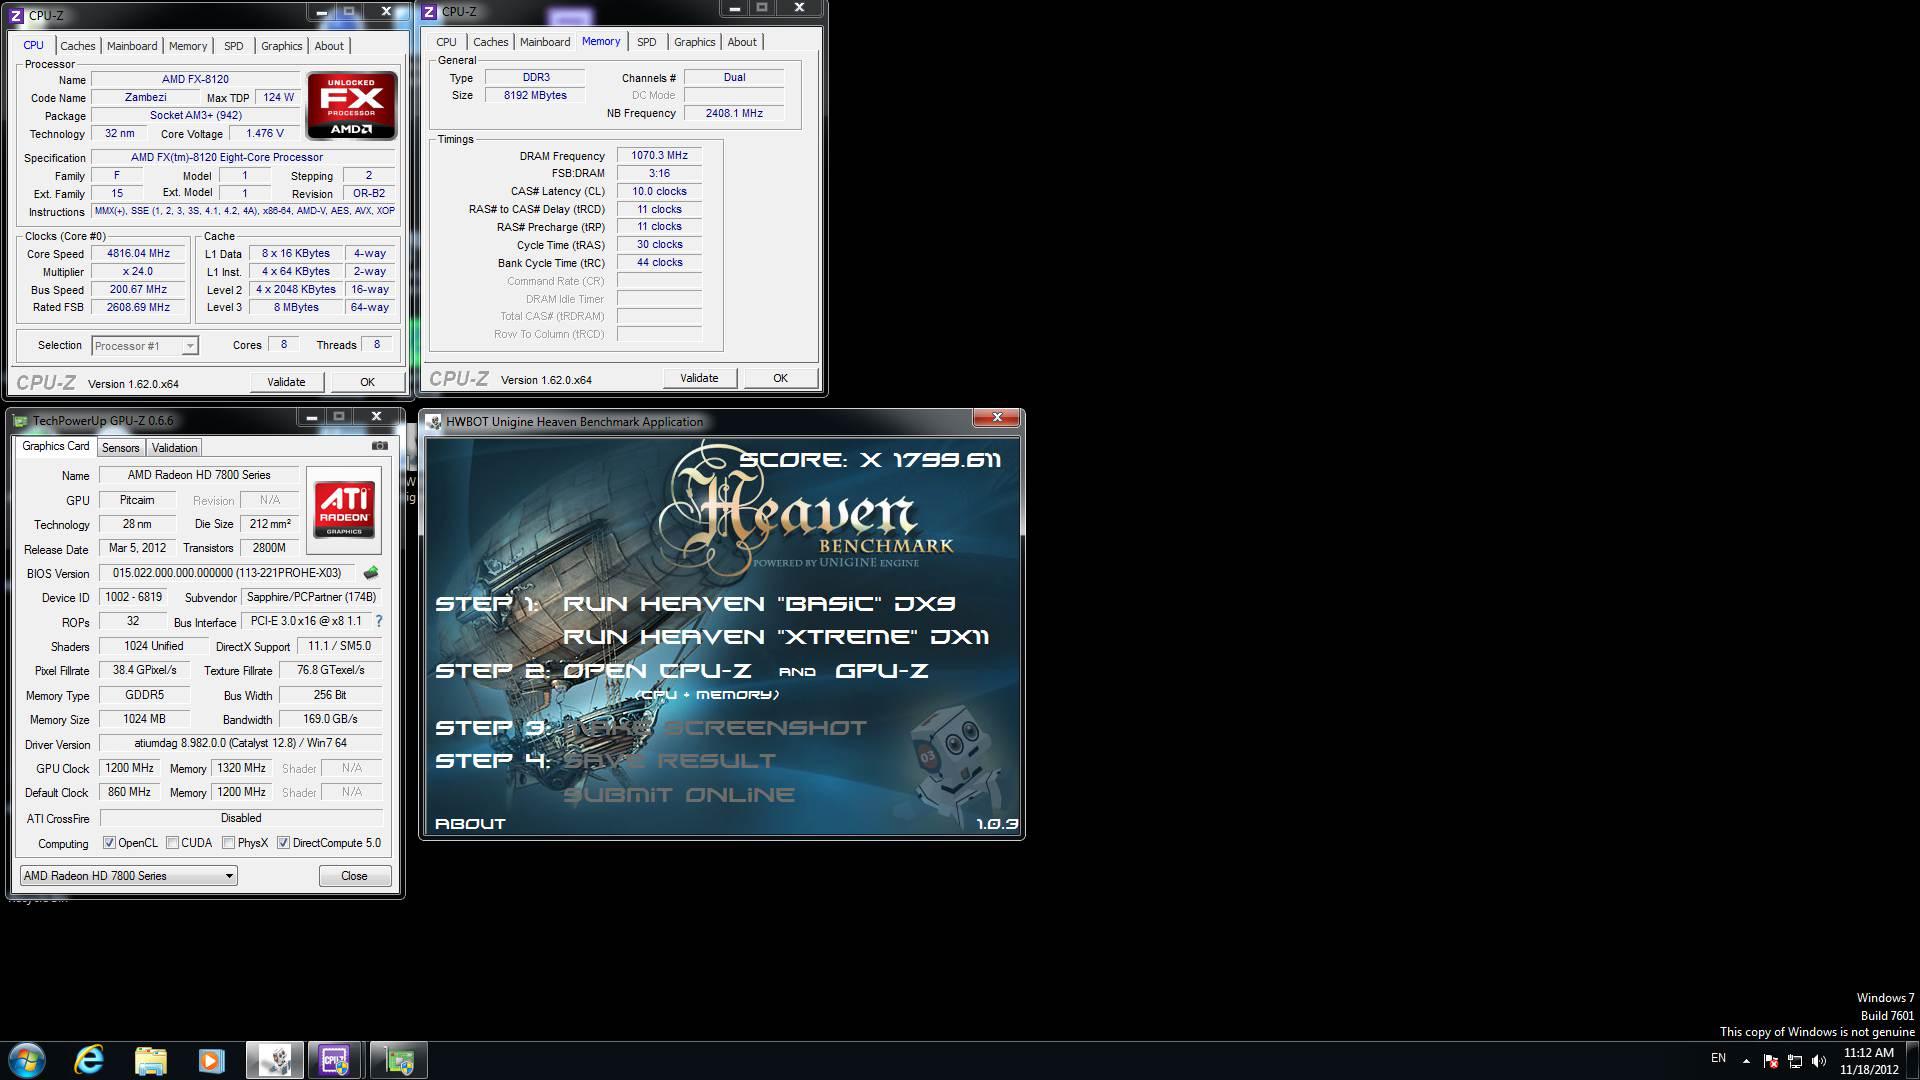Click the Show desktop button
Viewport: 1920px width, 1080px height.
[1913, 1060]
